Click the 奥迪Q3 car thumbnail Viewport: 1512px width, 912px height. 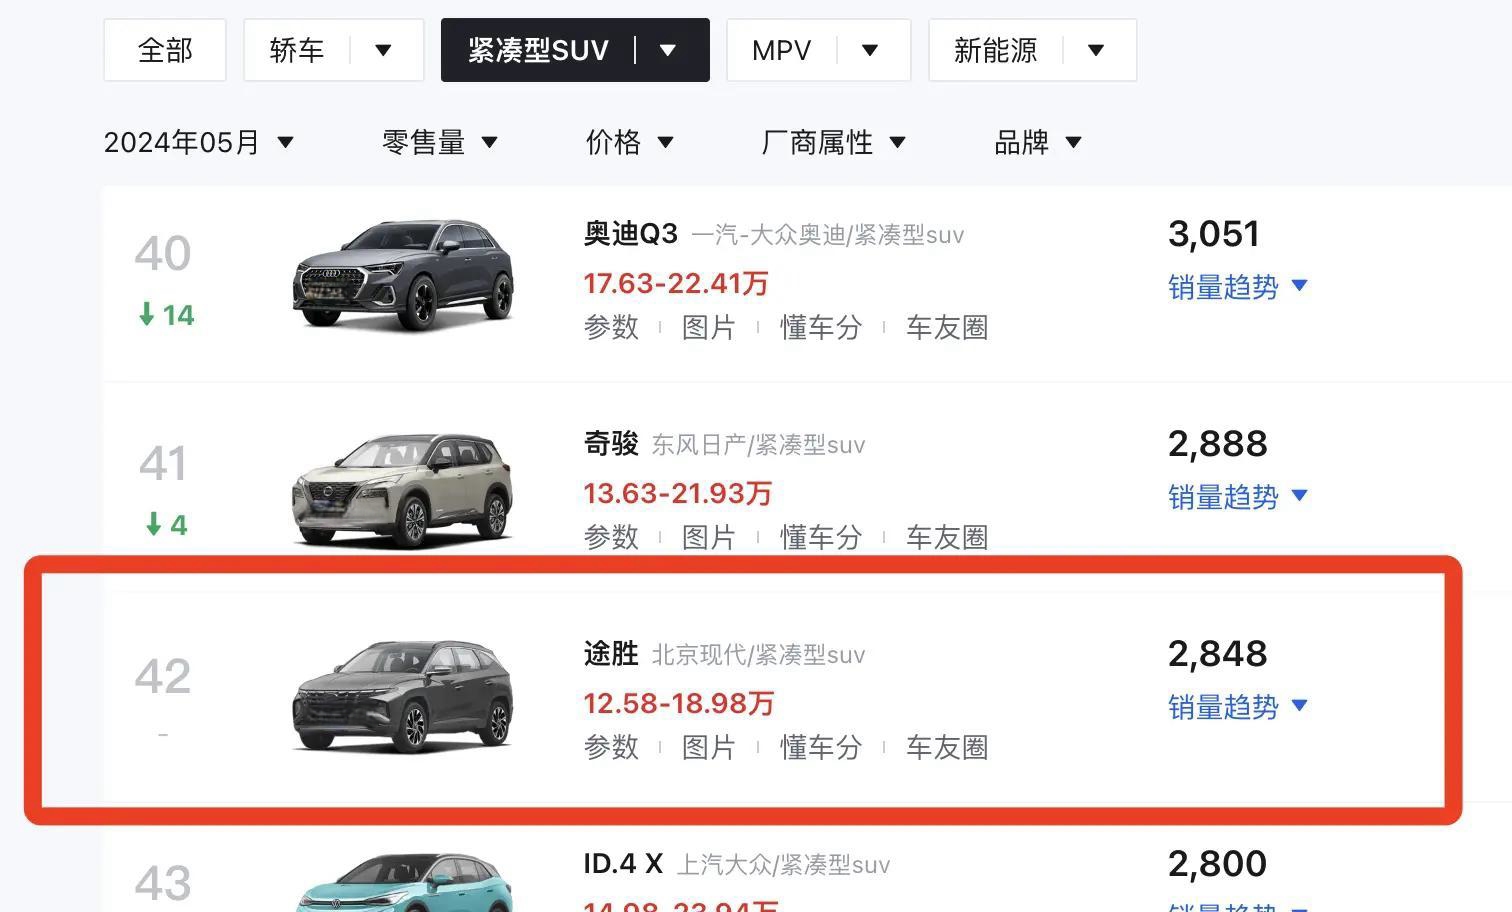tap(403, 275)
